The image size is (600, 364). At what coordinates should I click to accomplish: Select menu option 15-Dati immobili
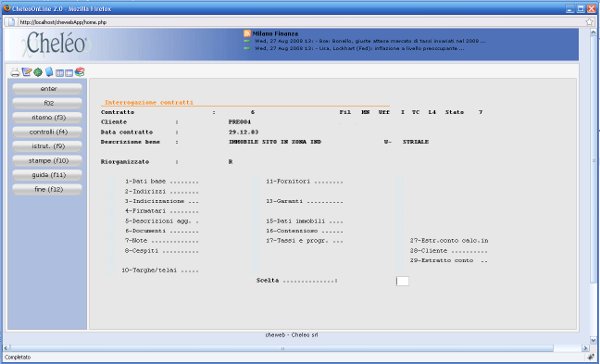pyautogui.click(x=305, y=221)
